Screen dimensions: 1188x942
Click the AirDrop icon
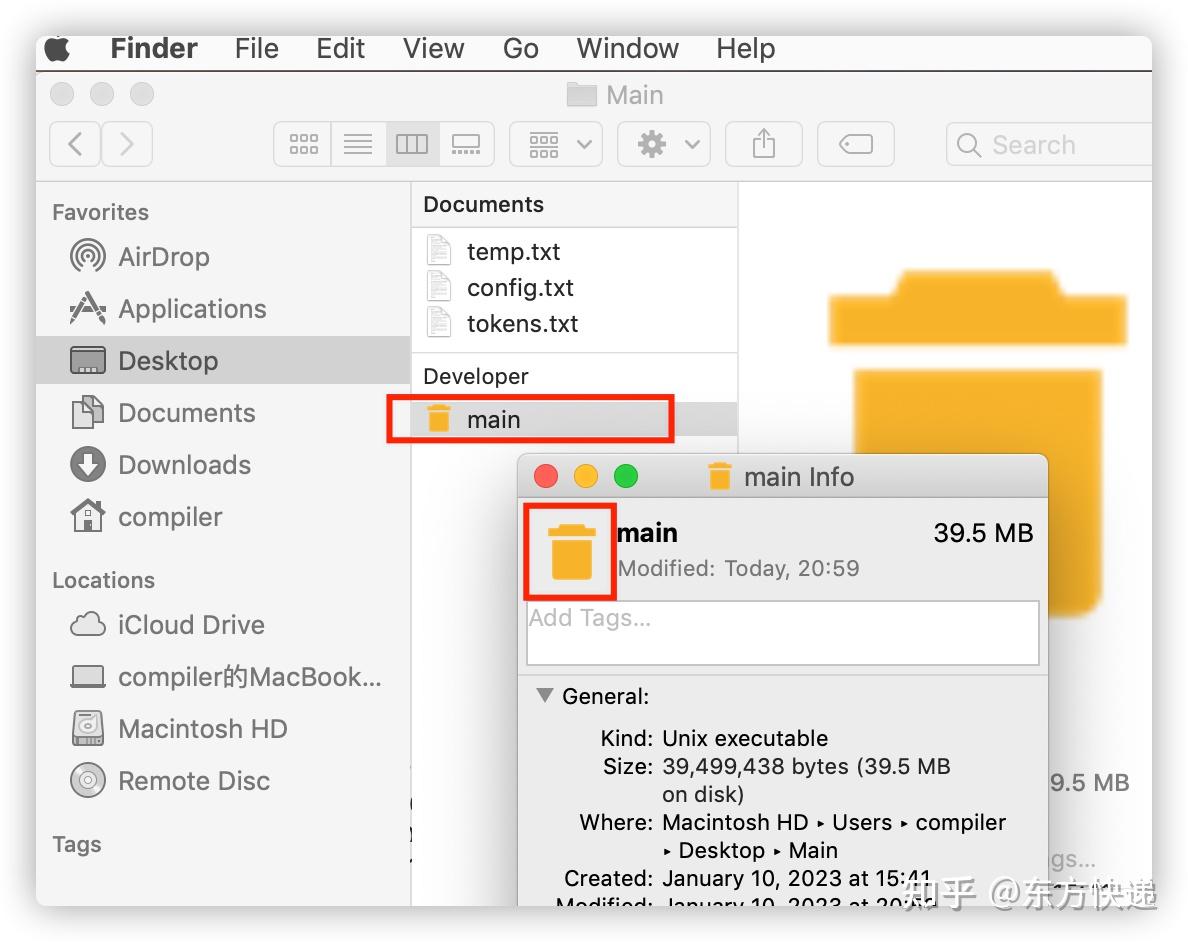coord(88,256)
